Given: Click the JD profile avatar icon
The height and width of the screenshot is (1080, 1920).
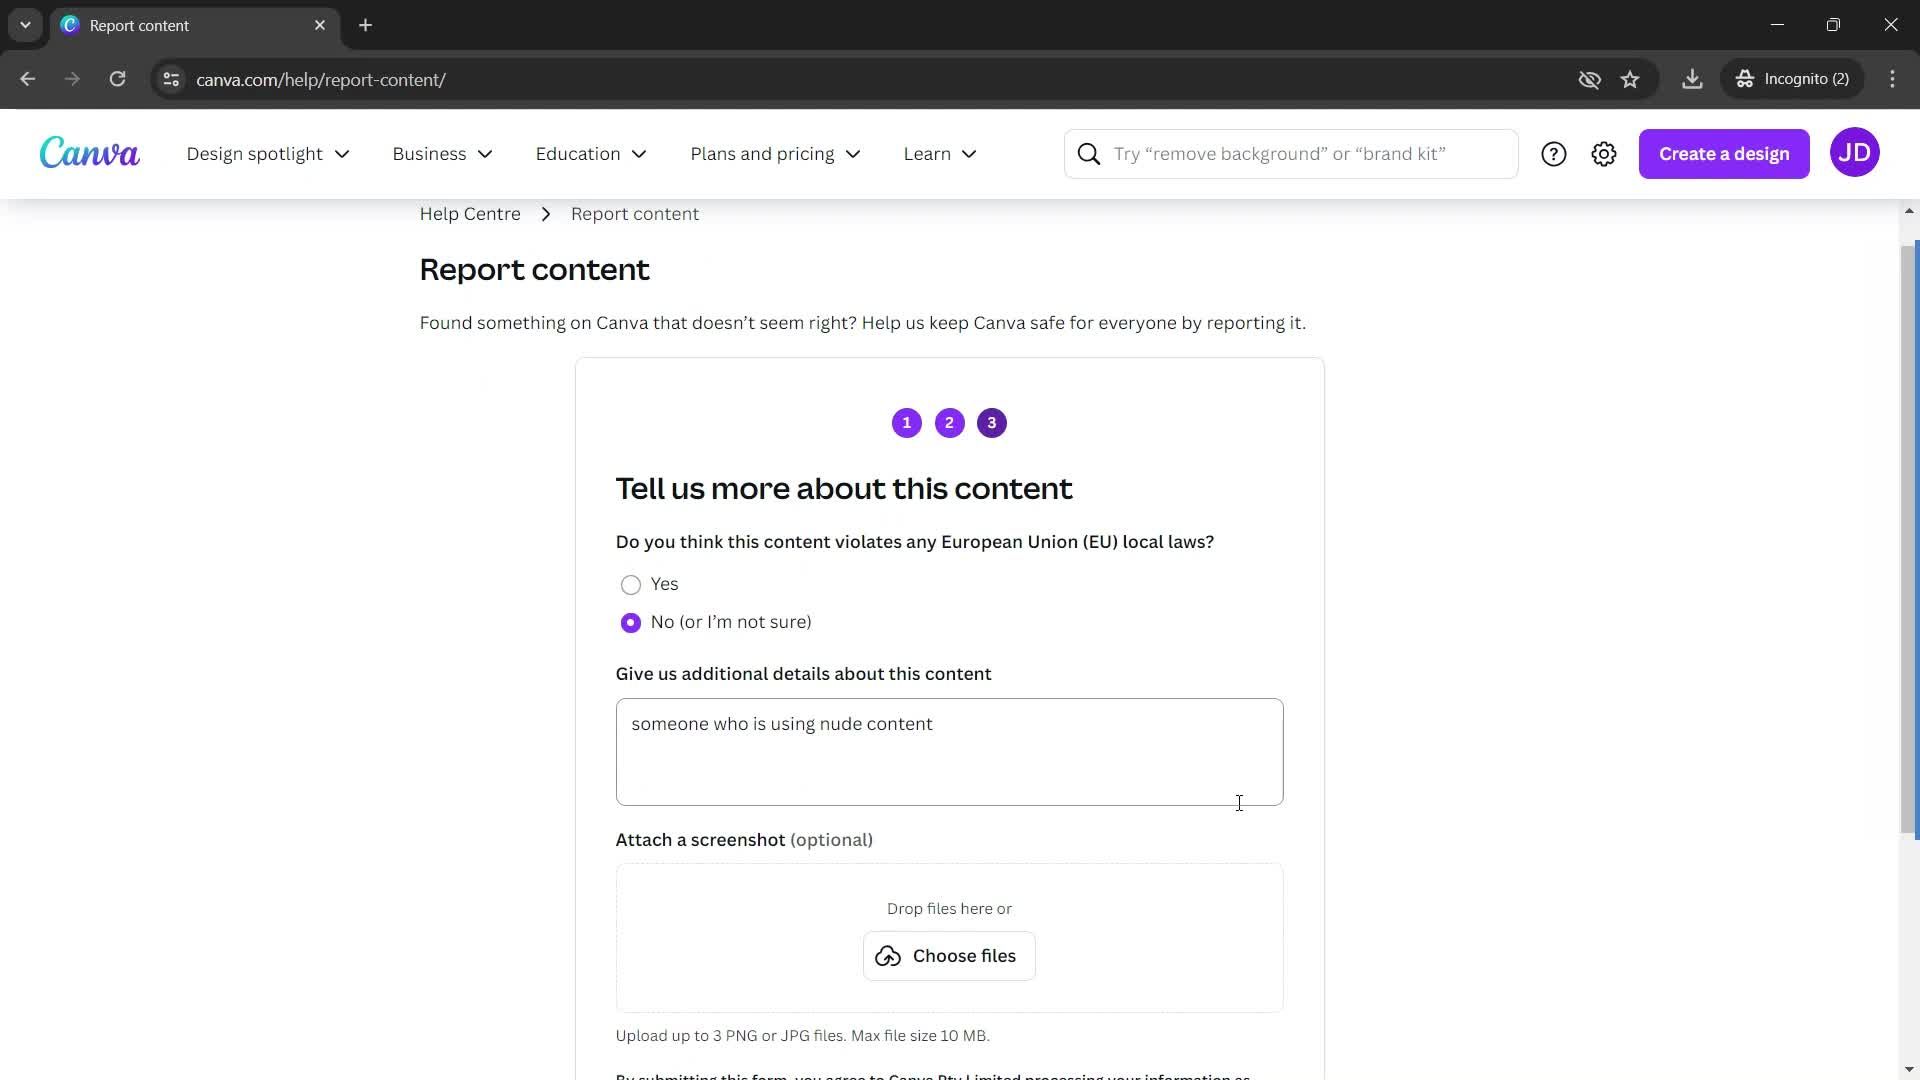Looking at the screenshot, I should pos(1853,152).
